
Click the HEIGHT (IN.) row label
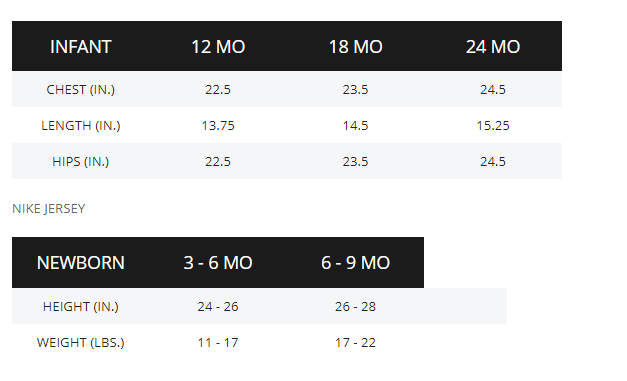[x=80, y=307]
